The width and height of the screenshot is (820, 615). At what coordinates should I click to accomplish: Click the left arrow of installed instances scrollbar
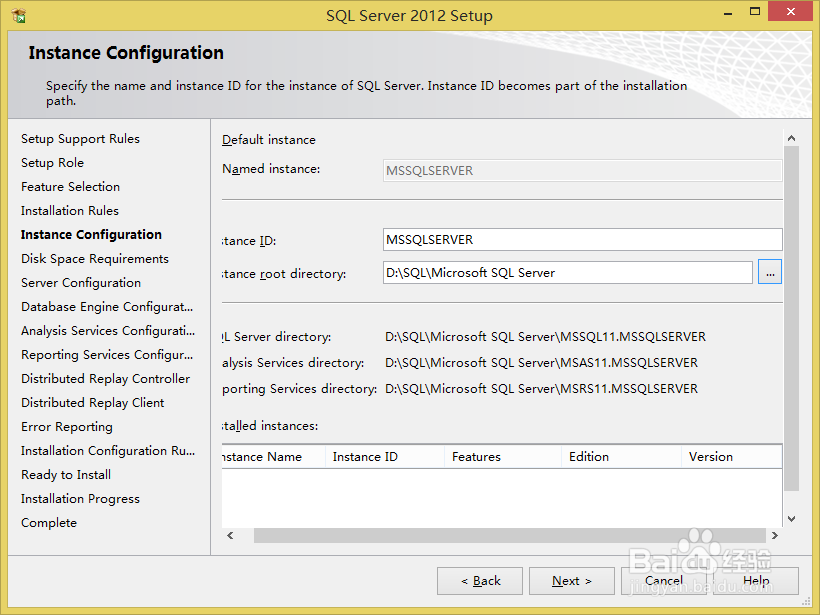231,535
